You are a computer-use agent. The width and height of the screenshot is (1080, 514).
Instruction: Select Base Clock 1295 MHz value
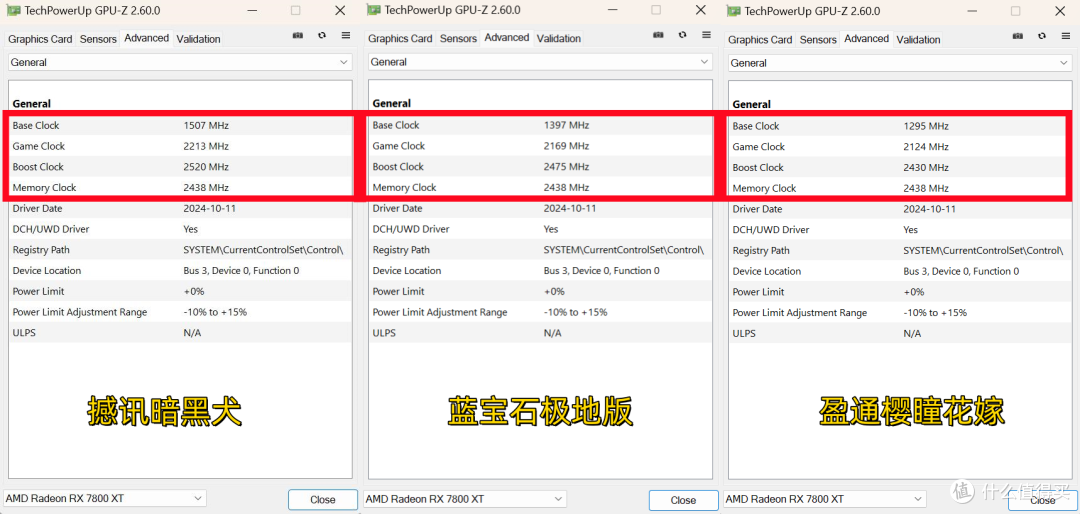(x=926, y=126)
